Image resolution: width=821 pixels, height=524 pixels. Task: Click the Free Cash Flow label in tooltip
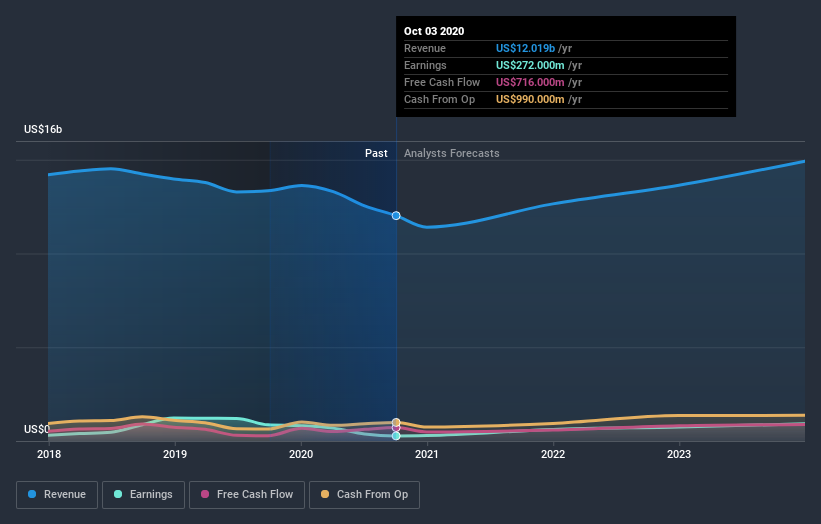click(442, 82)
